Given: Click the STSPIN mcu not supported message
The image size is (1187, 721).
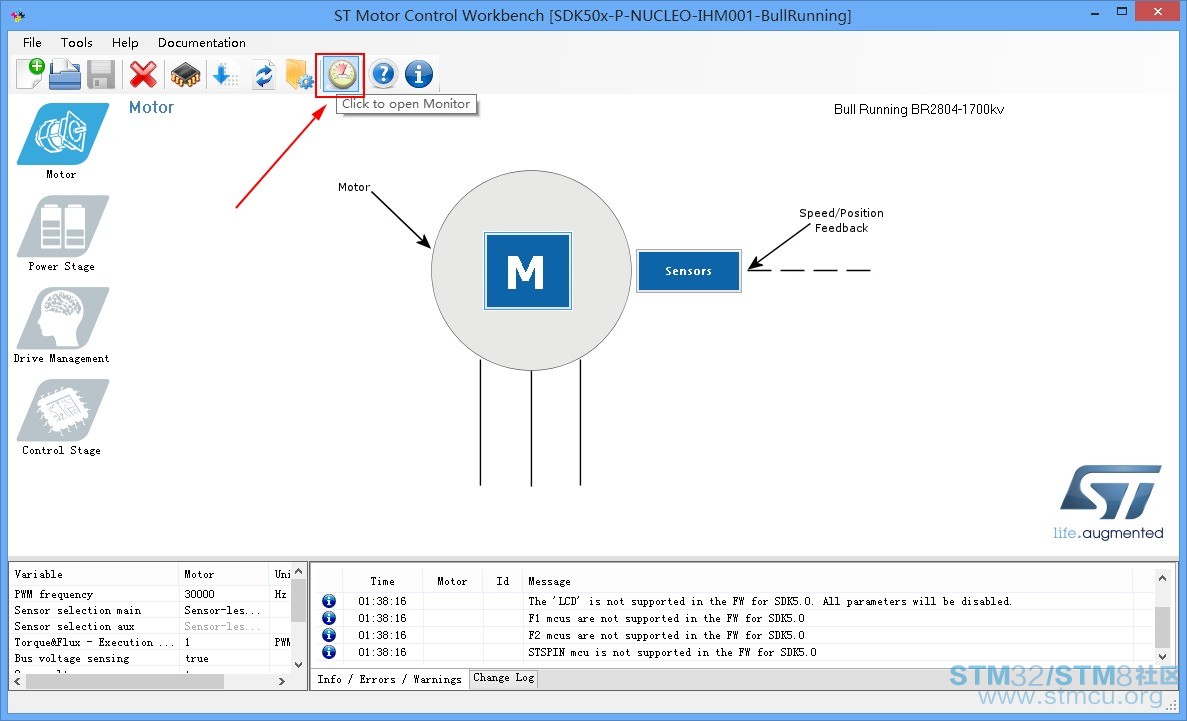Looking at the screenshot, I should (672, 652).
